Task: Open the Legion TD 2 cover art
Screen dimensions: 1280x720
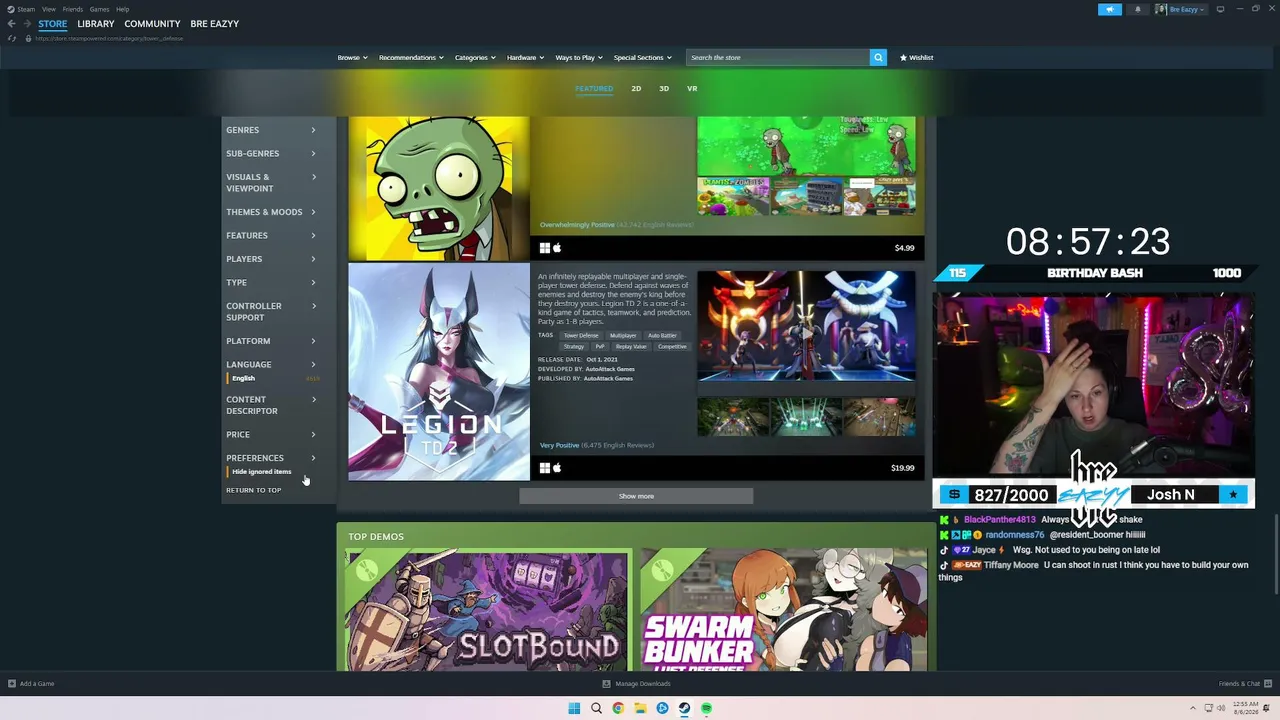Action: [x=439, y=372]
